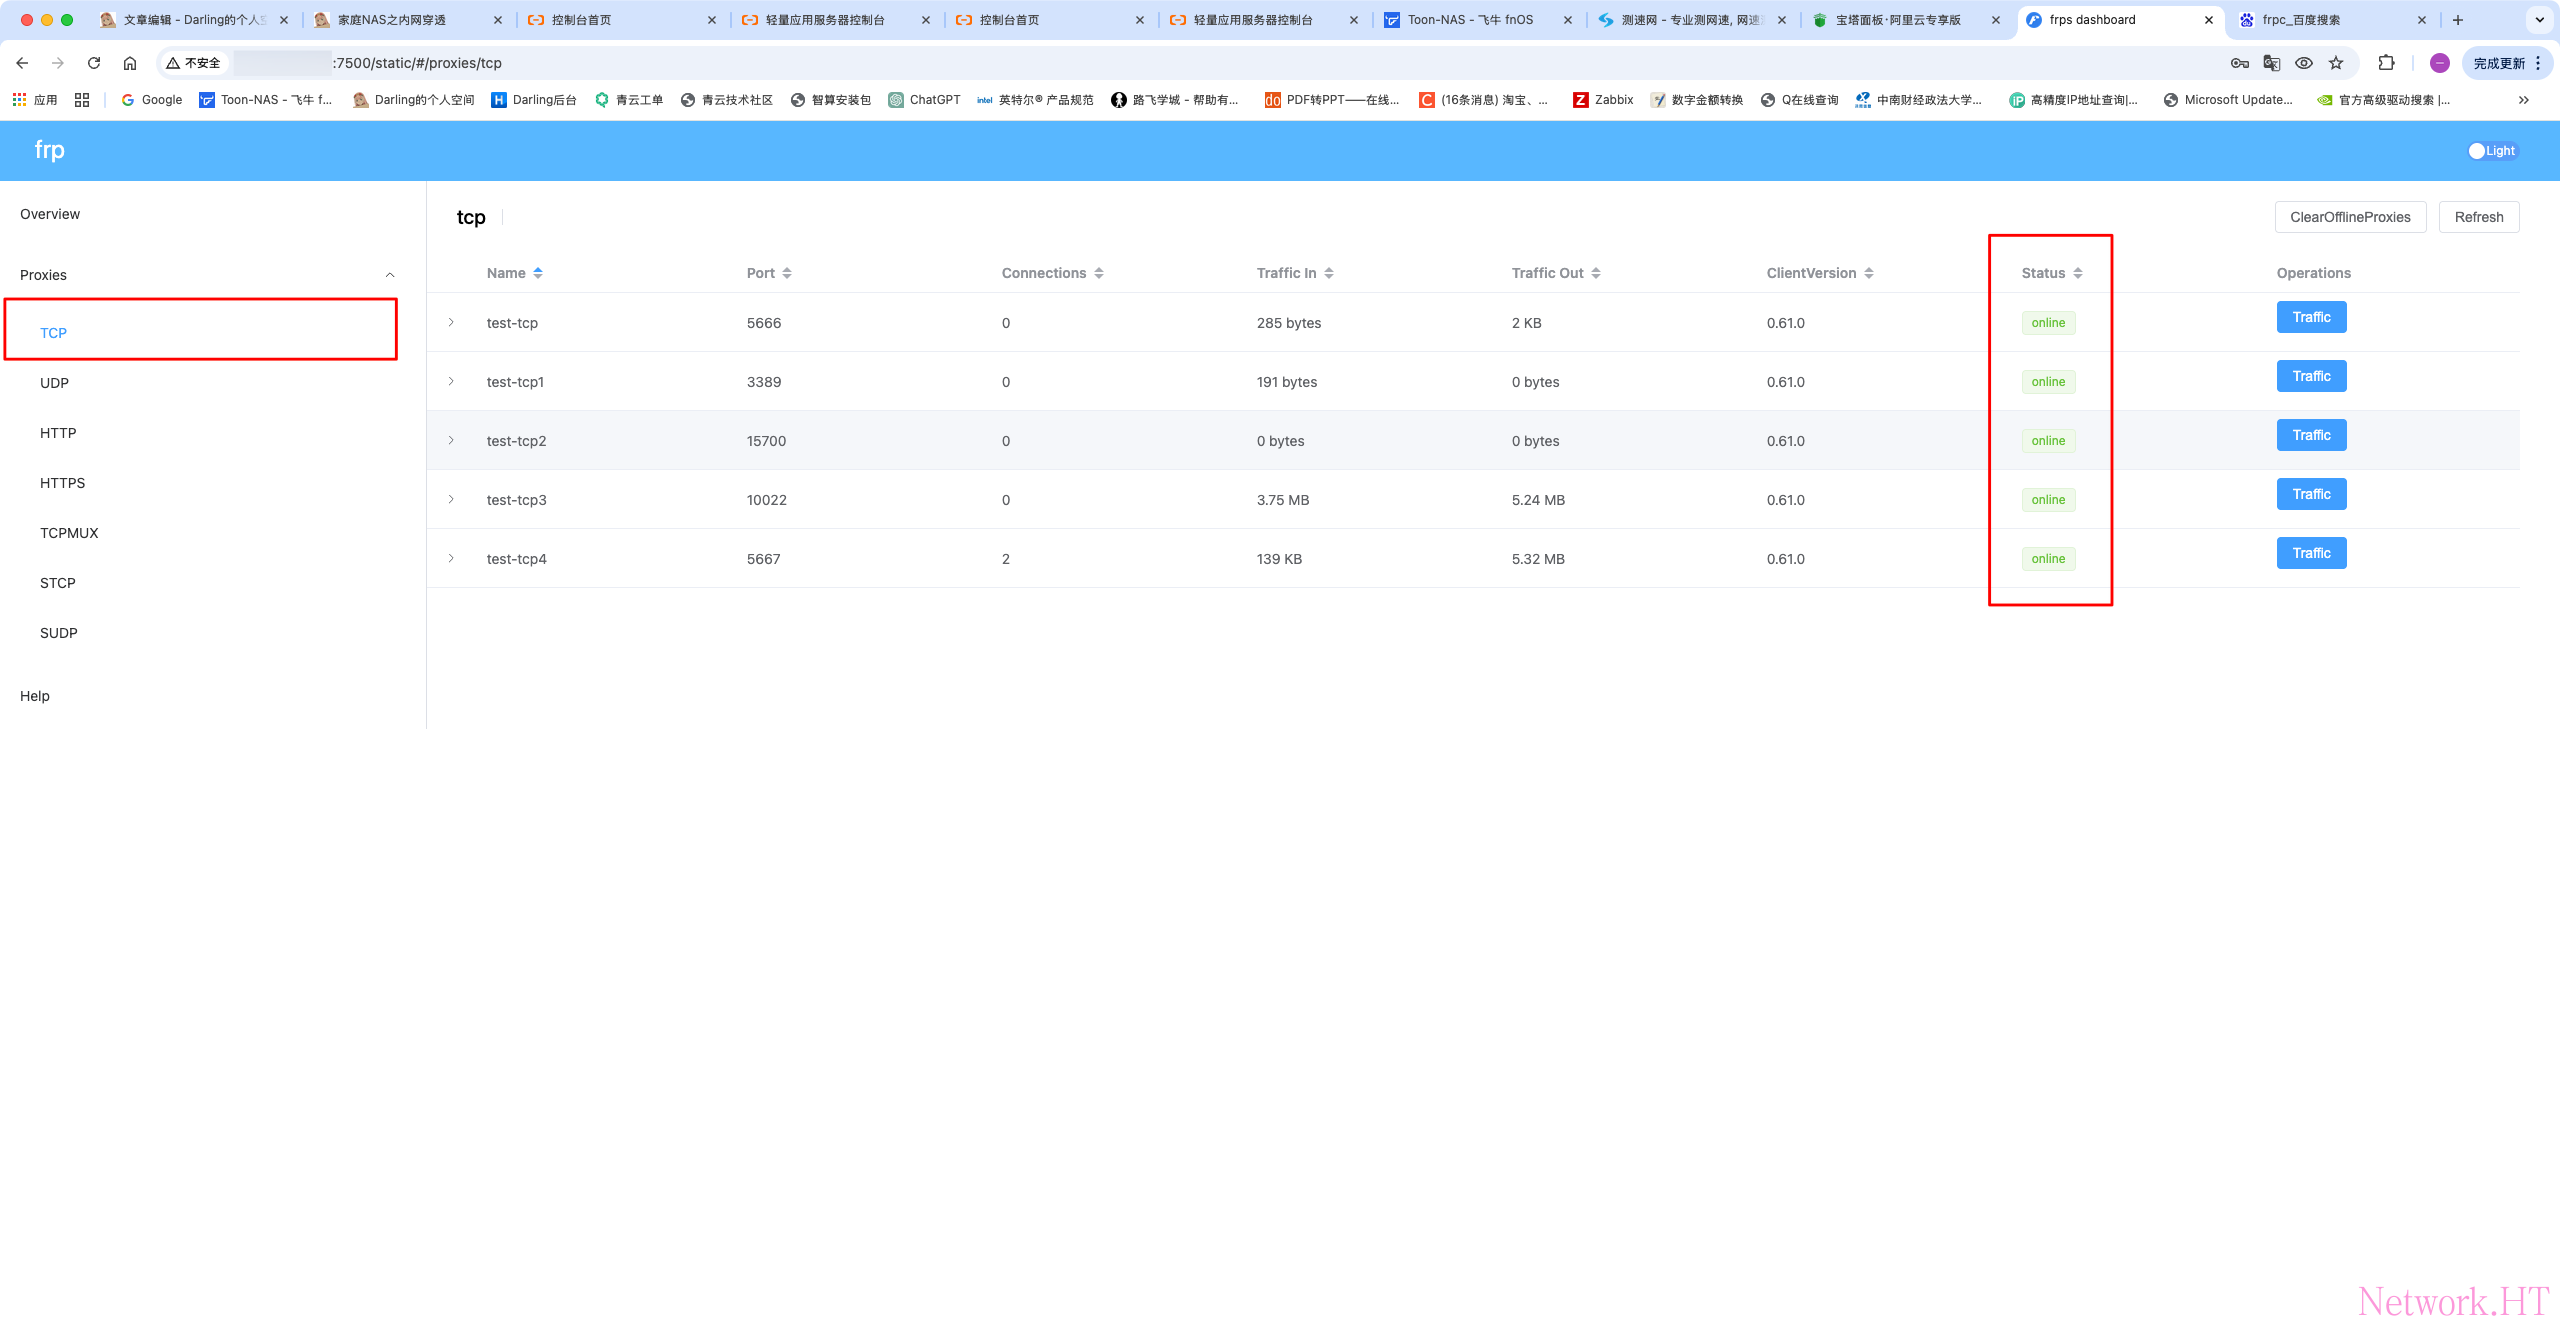
Task: Expand the test-tcp row details
Action: coord(451,322)
